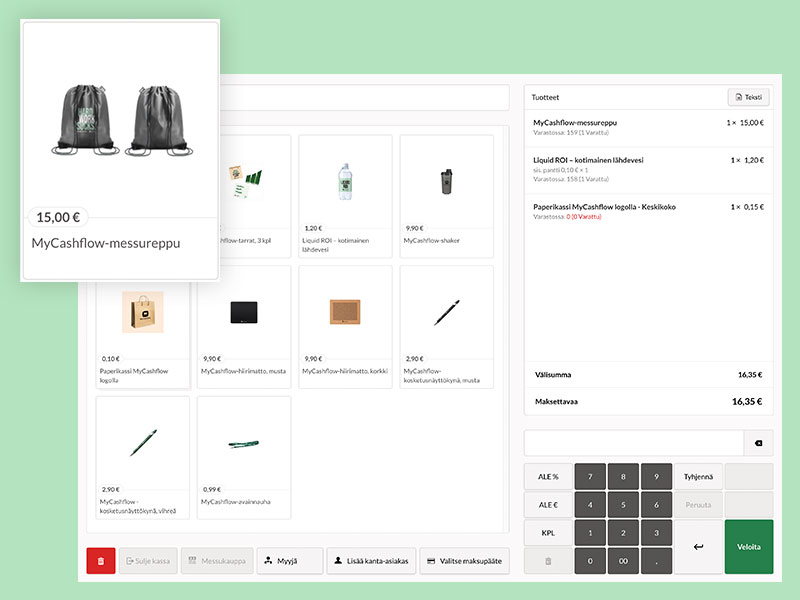The height and width of the screenshot is (600, 800).
Task: Tap the decimal point key
Action: tap(657, 561)
